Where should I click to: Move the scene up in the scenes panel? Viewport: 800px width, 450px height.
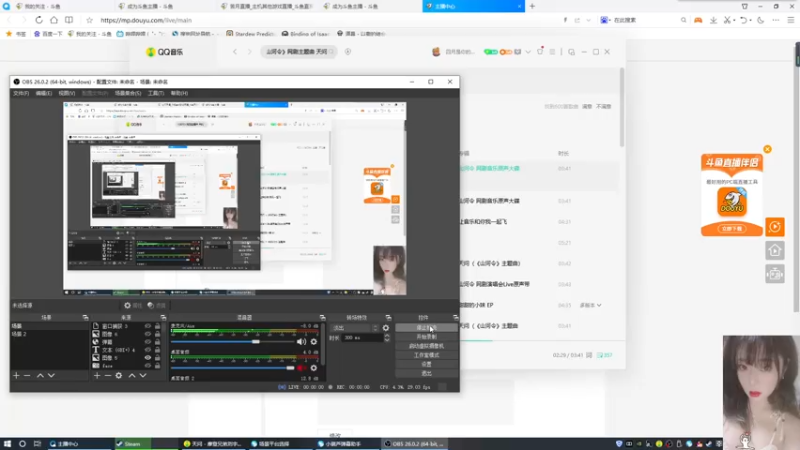(x=40, y=376)
